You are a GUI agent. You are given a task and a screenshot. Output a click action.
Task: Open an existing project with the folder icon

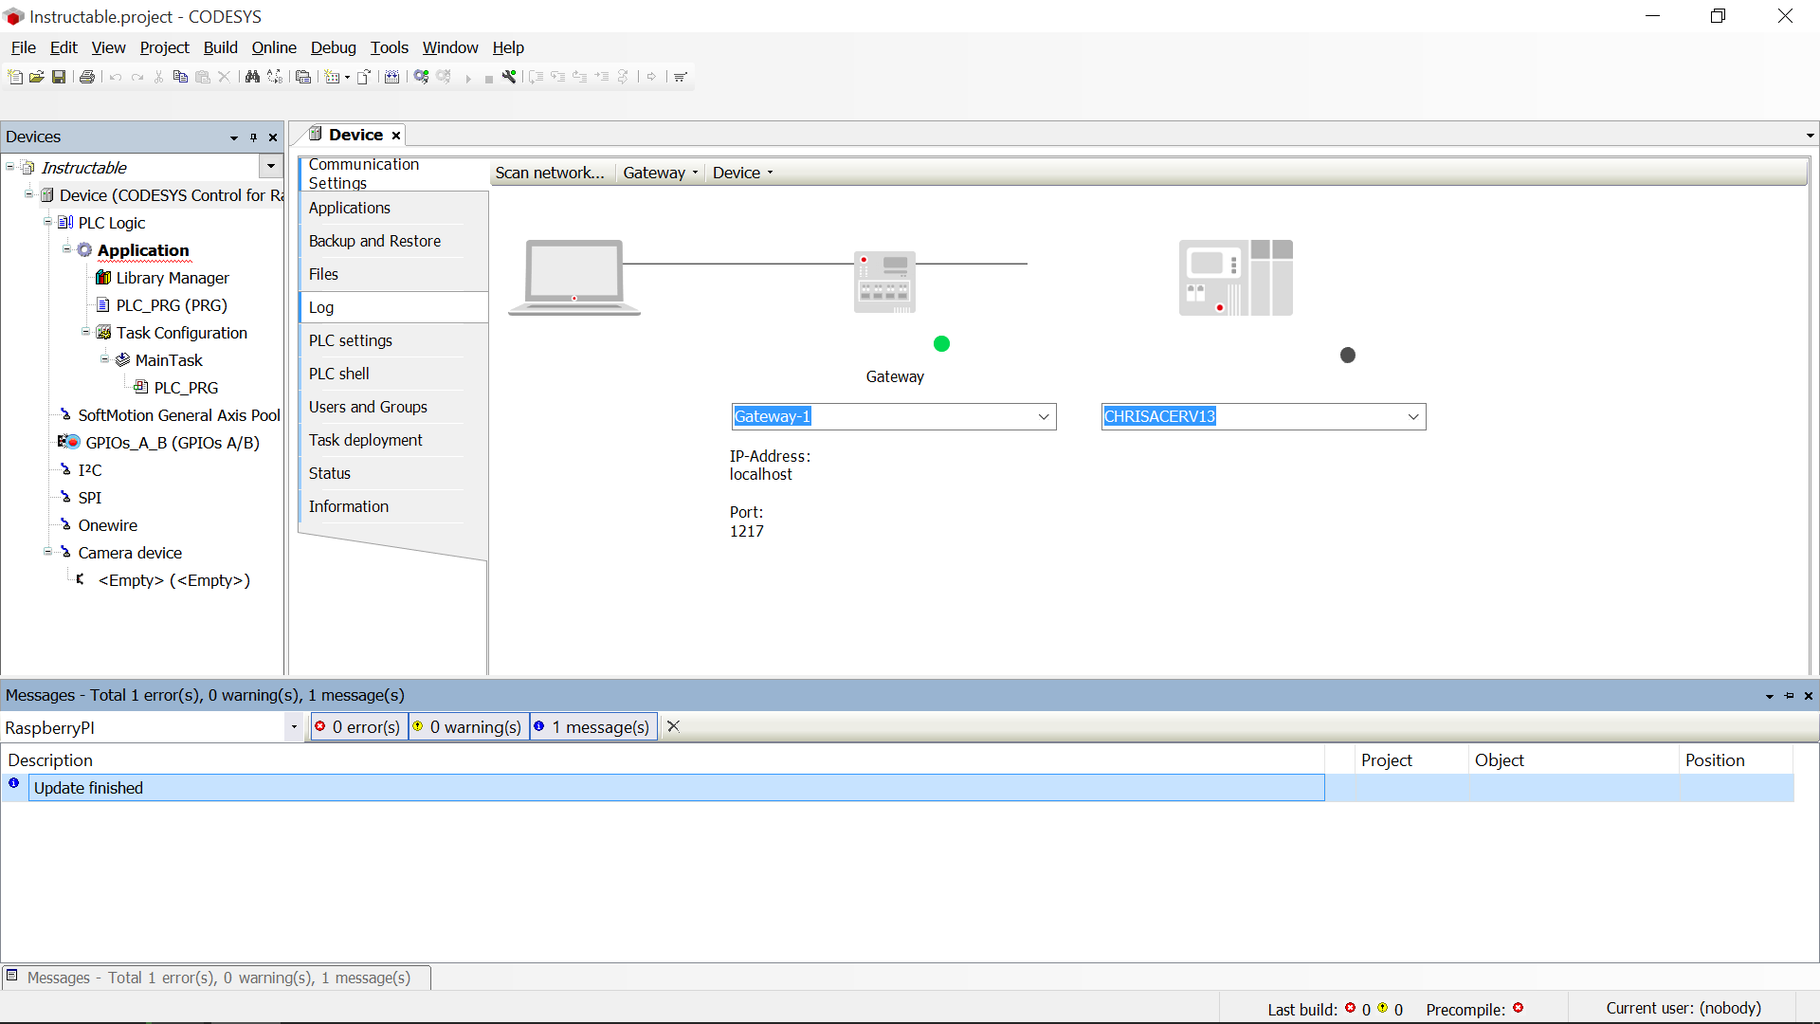tap(37, 77)
